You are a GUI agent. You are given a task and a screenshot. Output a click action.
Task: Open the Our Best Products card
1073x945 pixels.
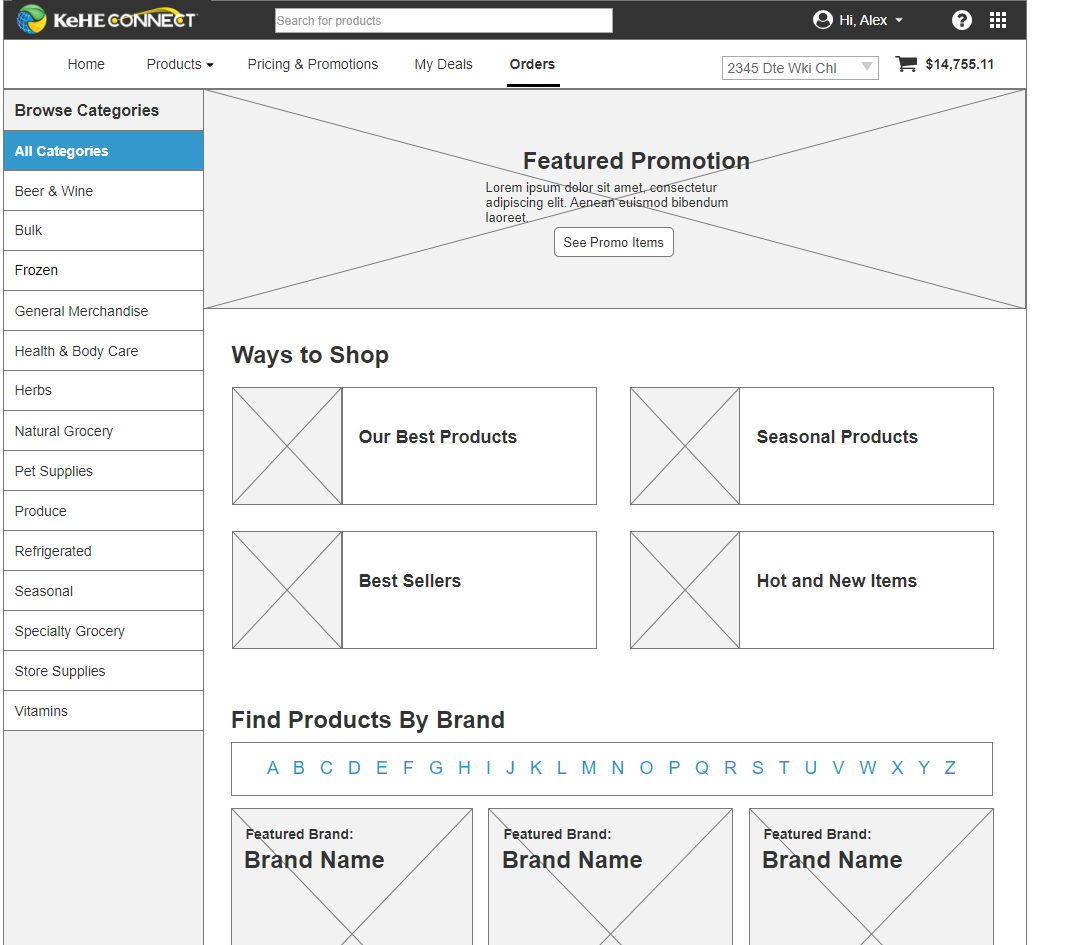coord(415,446)
